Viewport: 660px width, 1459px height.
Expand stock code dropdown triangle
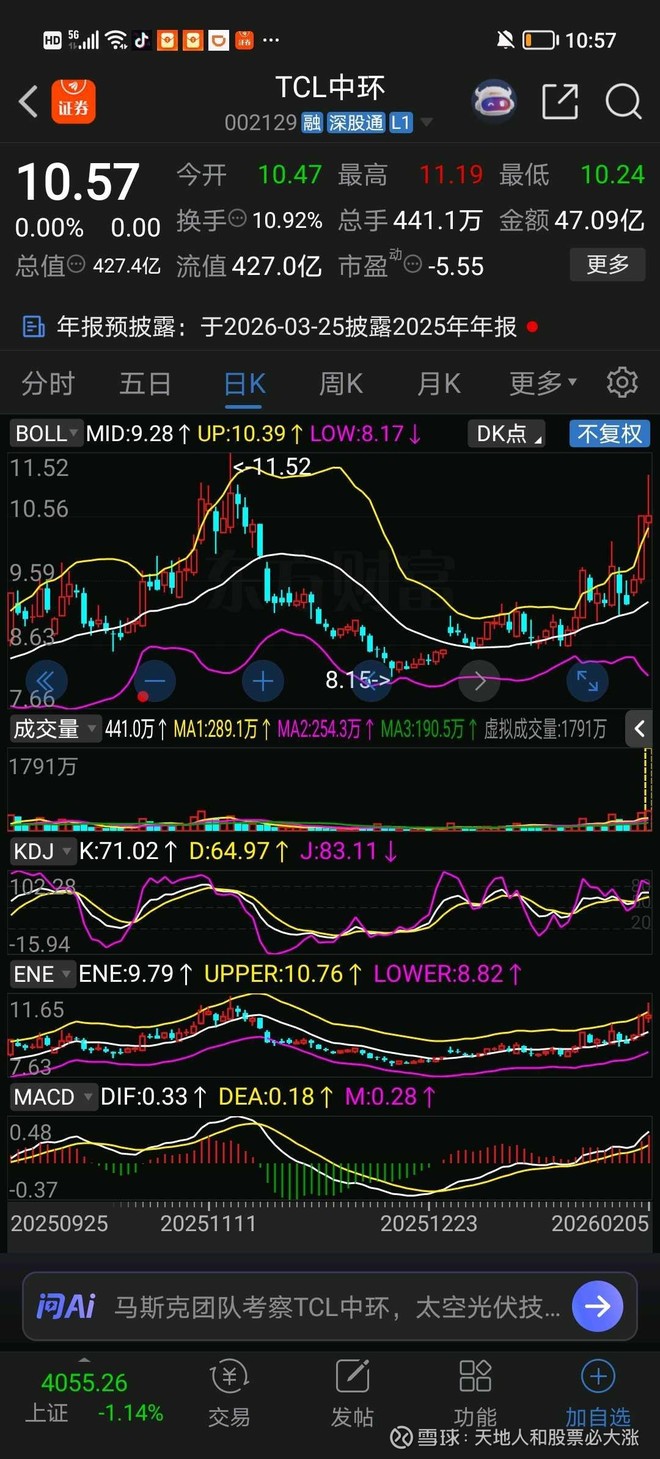click(427, 123)
